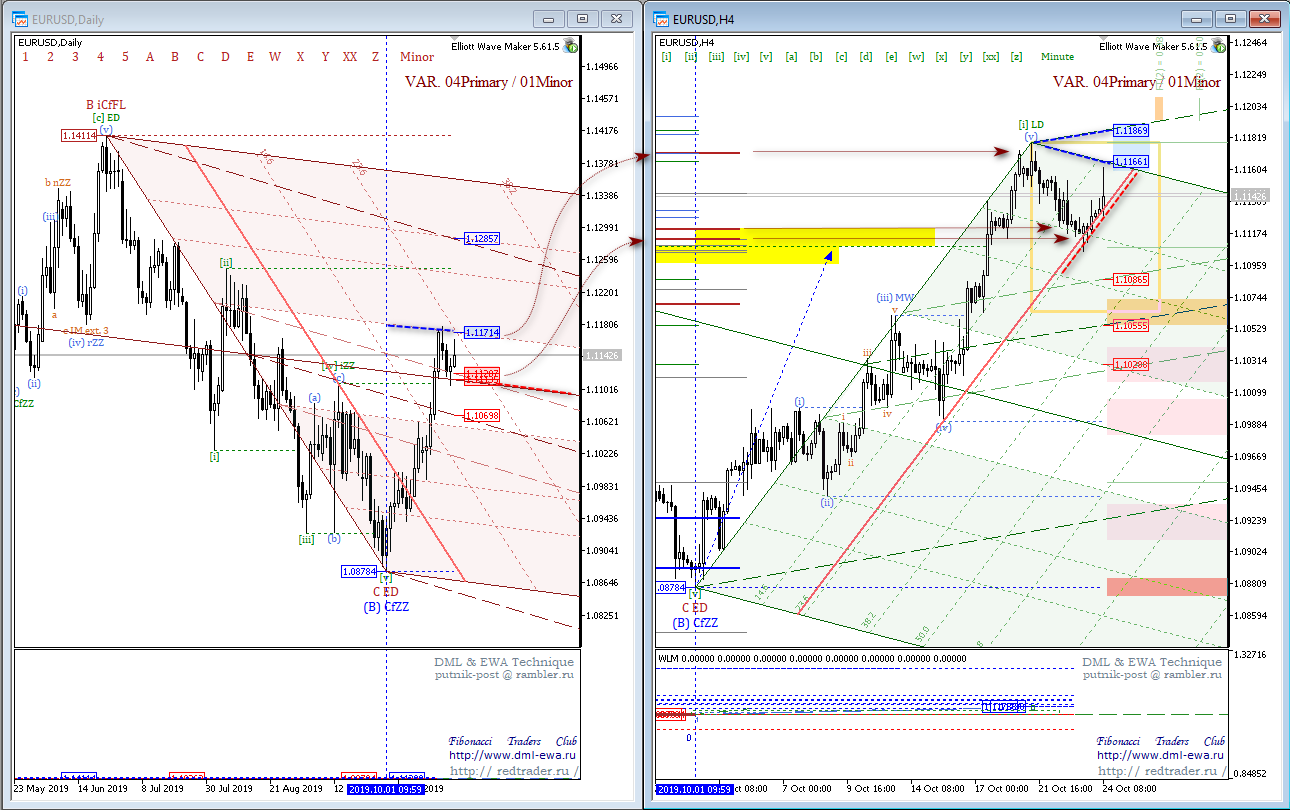
Task: Choose wave label X in Daily chart
Action: pyautogui.click(x=300, y=57)
